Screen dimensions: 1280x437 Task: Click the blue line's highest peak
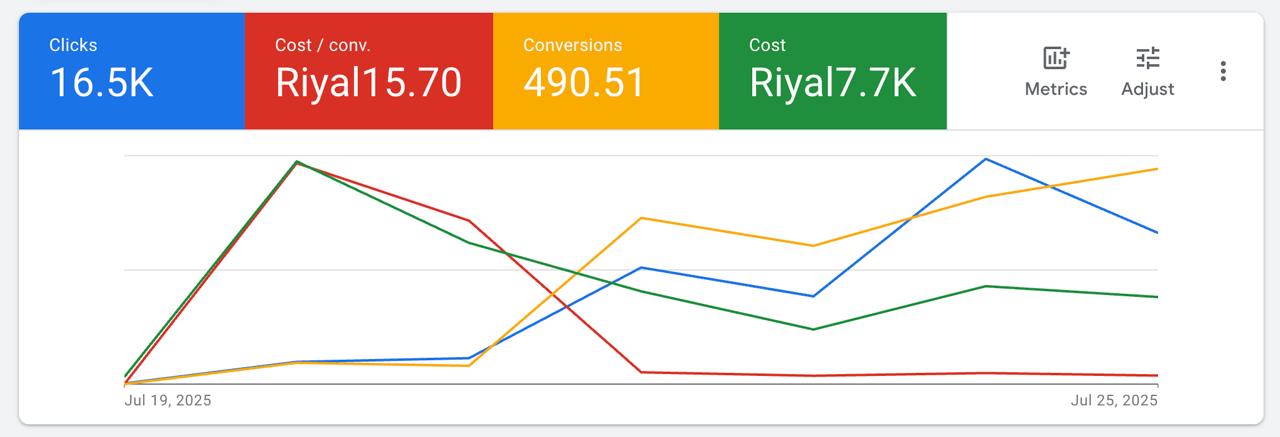coord(986,159)
